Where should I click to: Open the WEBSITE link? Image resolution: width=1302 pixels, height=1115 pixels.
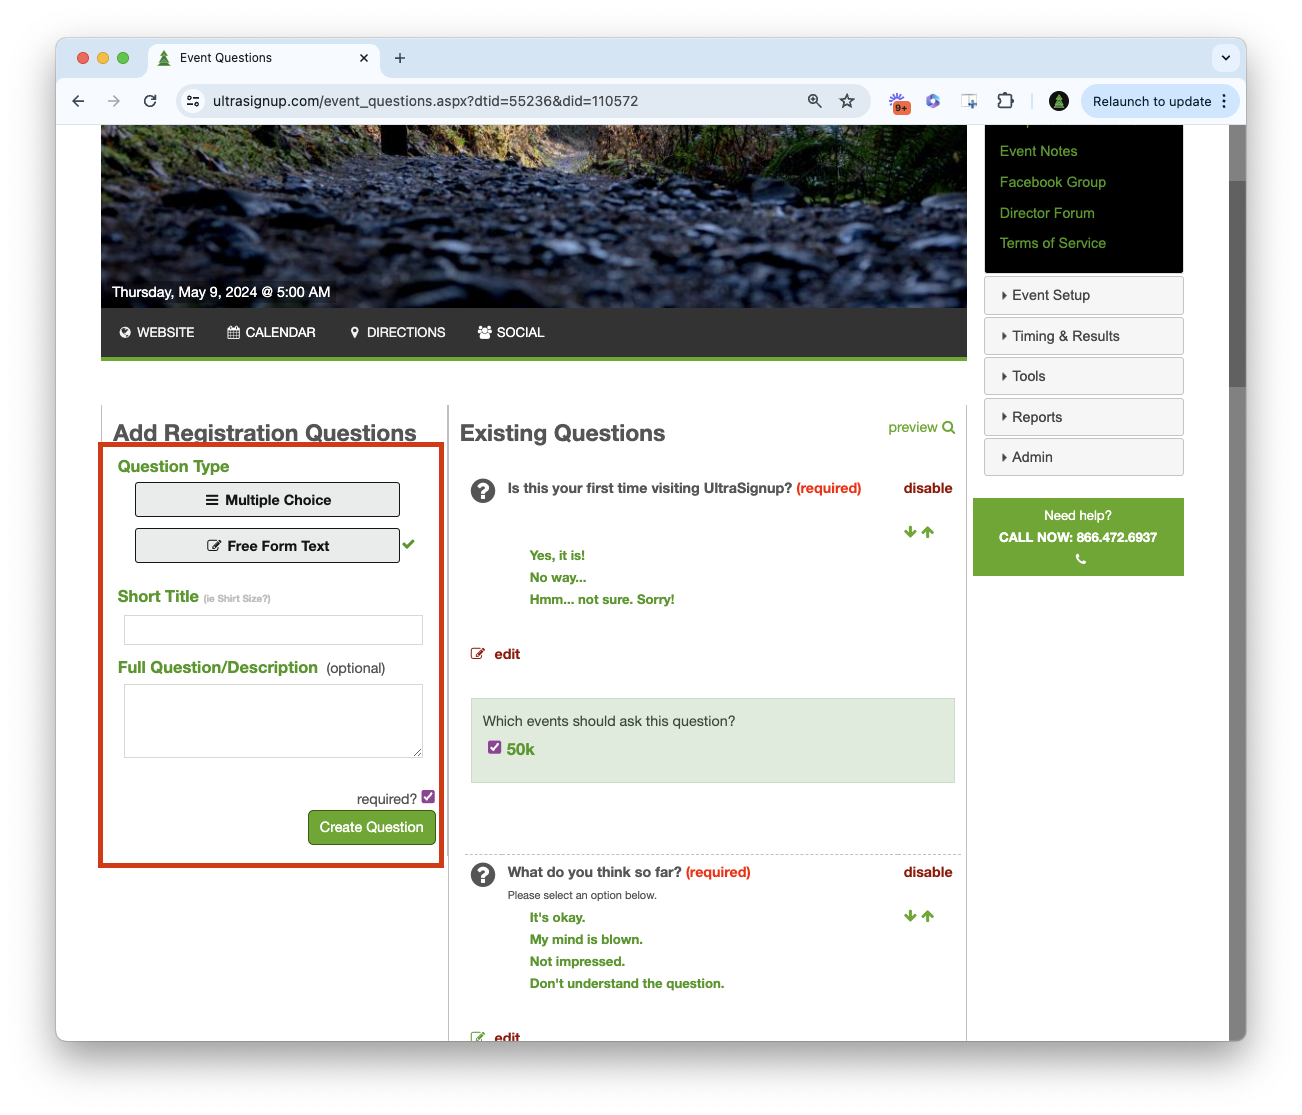(157, 332)
